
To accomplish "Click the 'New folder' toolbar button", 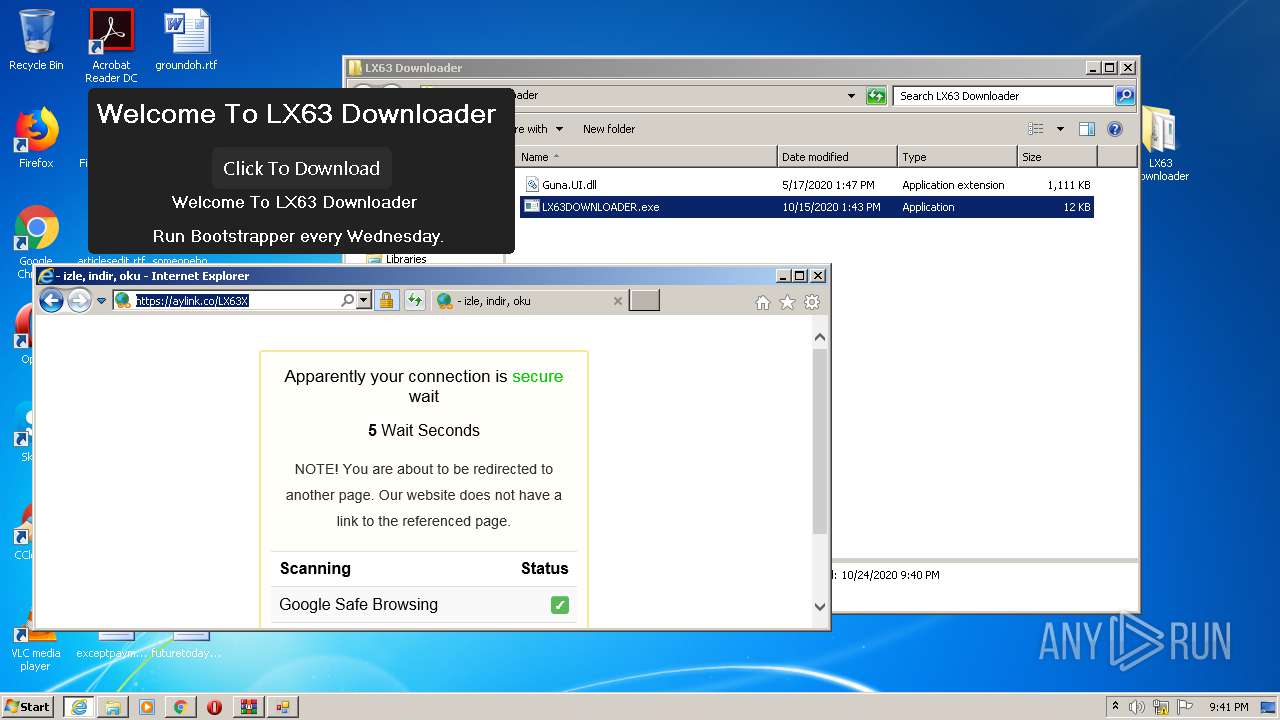I will 609,129.
